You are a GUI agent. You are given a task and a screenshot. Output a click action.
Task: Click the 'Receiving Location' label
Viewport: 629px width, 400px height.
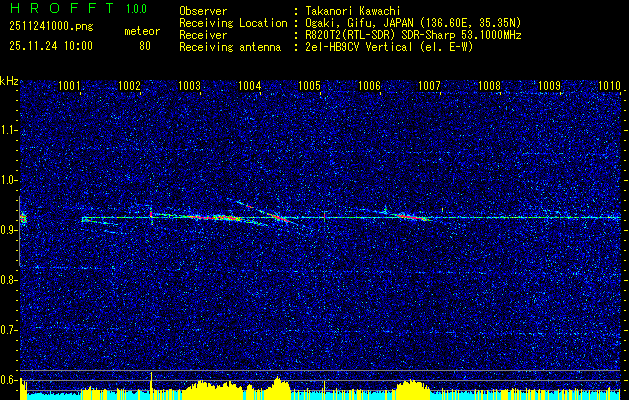pyautogui.click(x=233, y=23)
